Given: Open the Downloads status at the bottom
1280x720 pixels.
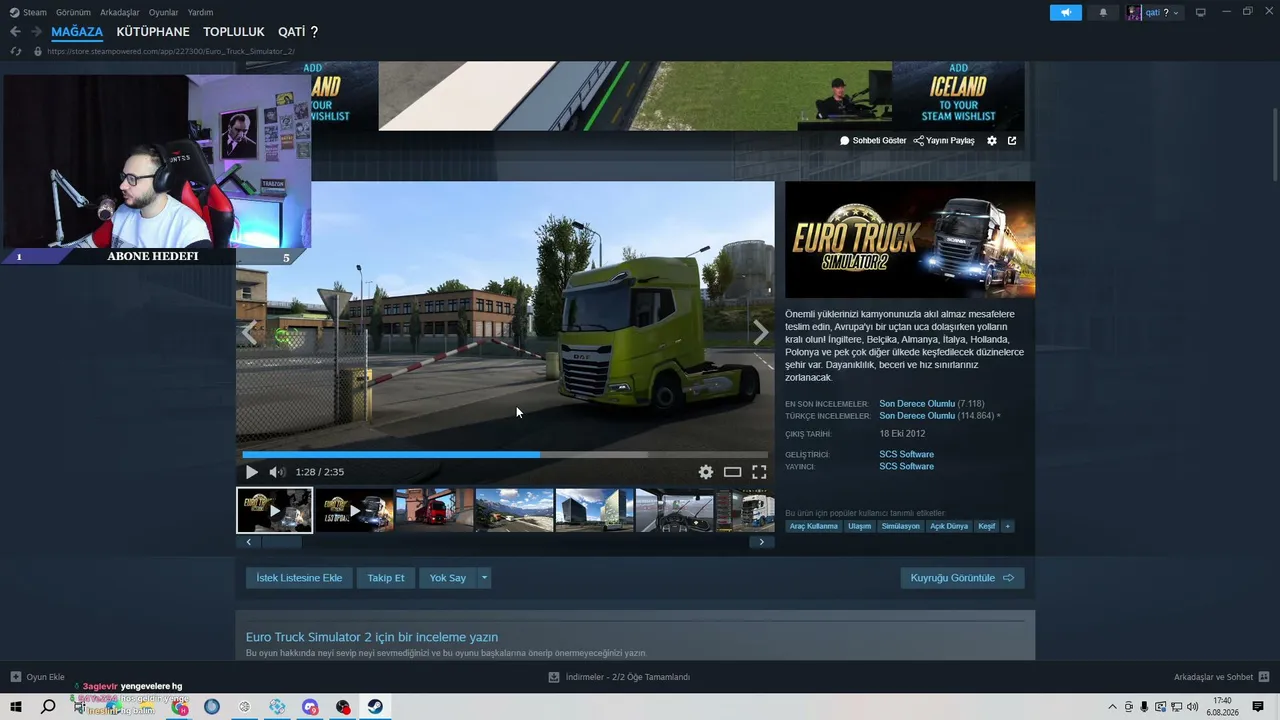Looking at the screenshot, I should (x=620, y=677).
